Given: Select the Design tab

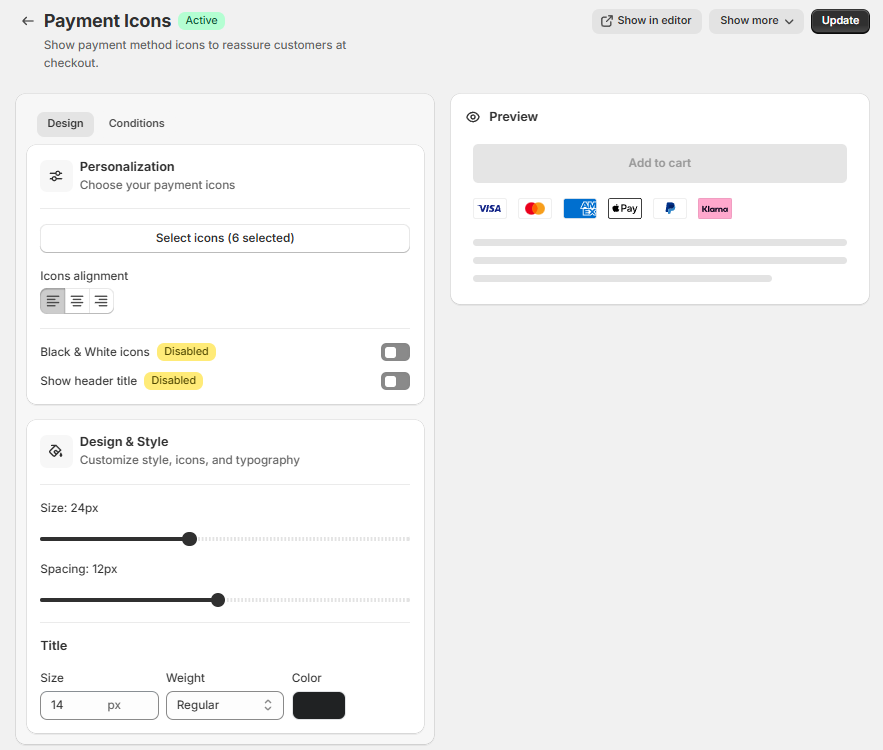Looking at the screenshot, I should click(x=65, y=124).
